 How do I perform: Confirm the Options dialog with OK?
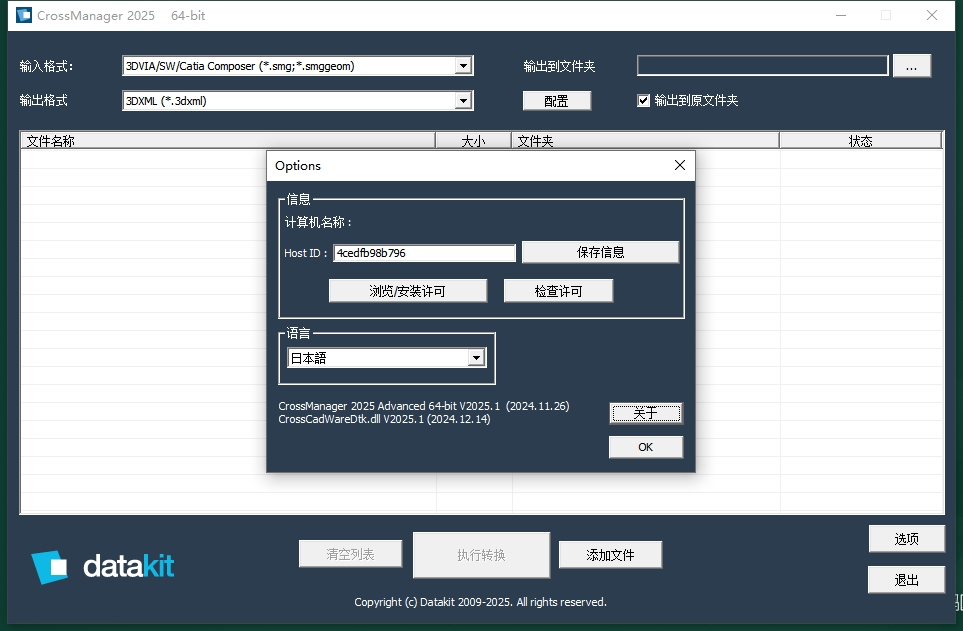[645, 447]
